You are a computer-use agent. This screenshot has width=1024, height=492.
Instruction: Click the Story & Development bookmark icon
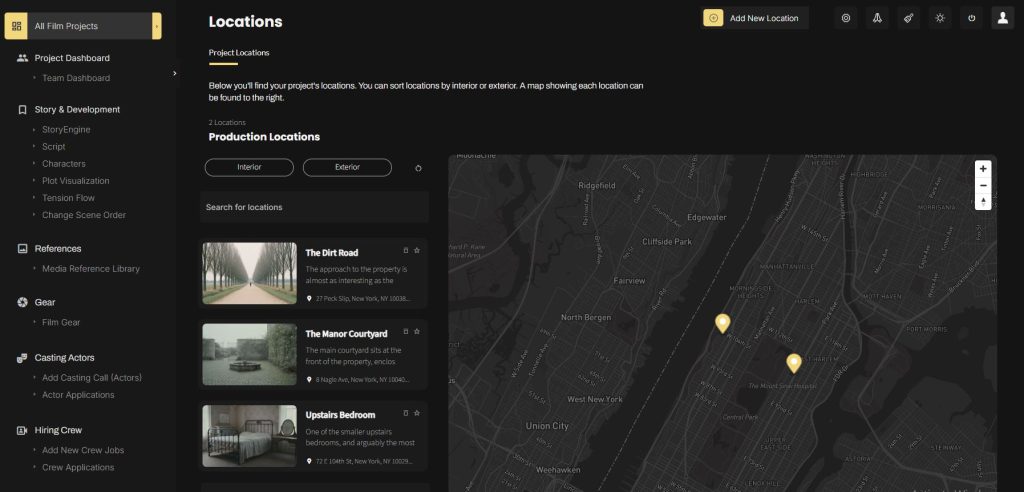[22, 110]
